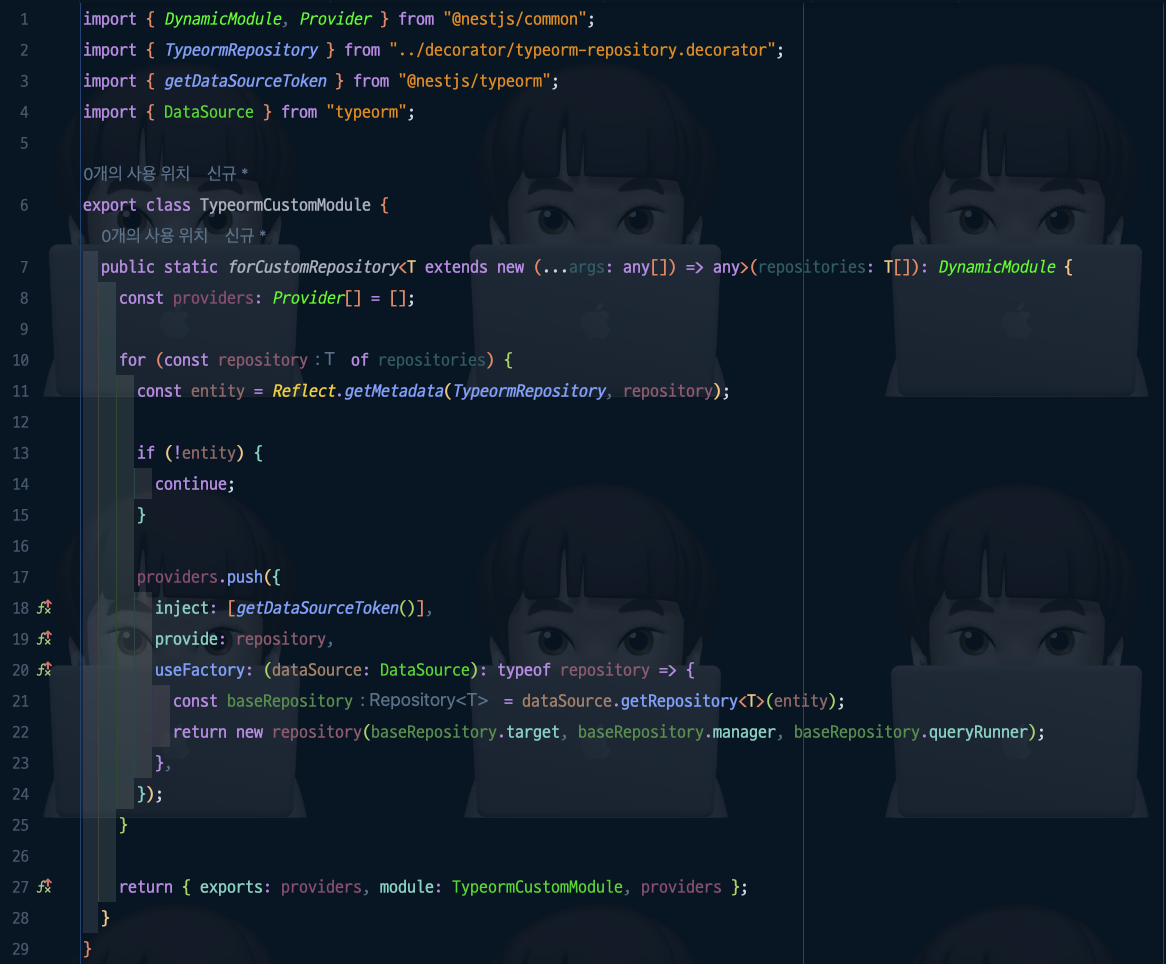
Task: Click the ': T' inlay type hint on line 10
Action: tap(325, 360)
